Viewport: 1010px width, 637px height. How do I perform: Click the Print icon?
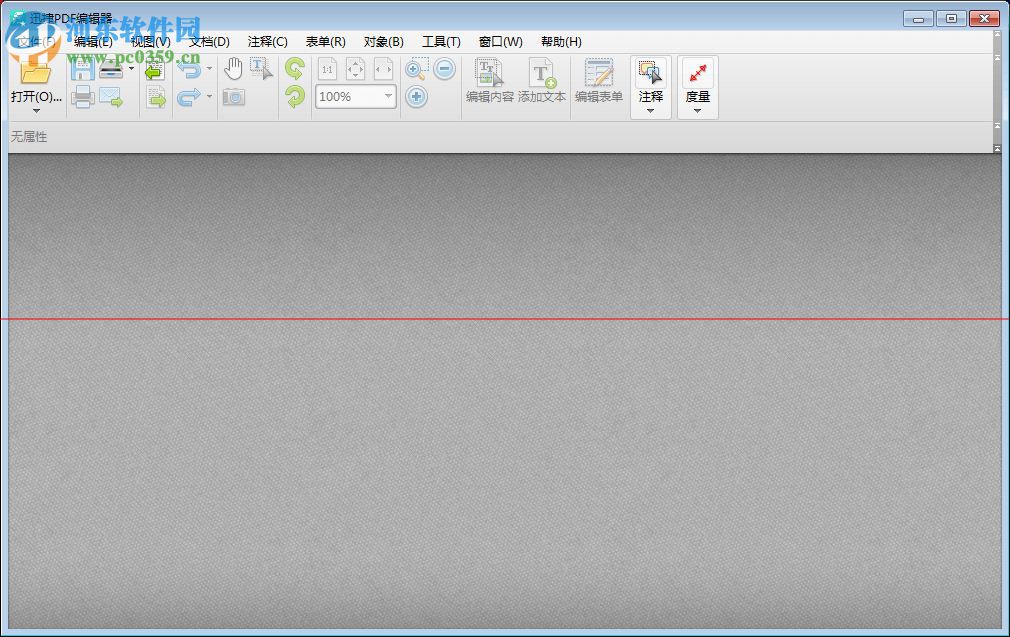coord(82,97)
